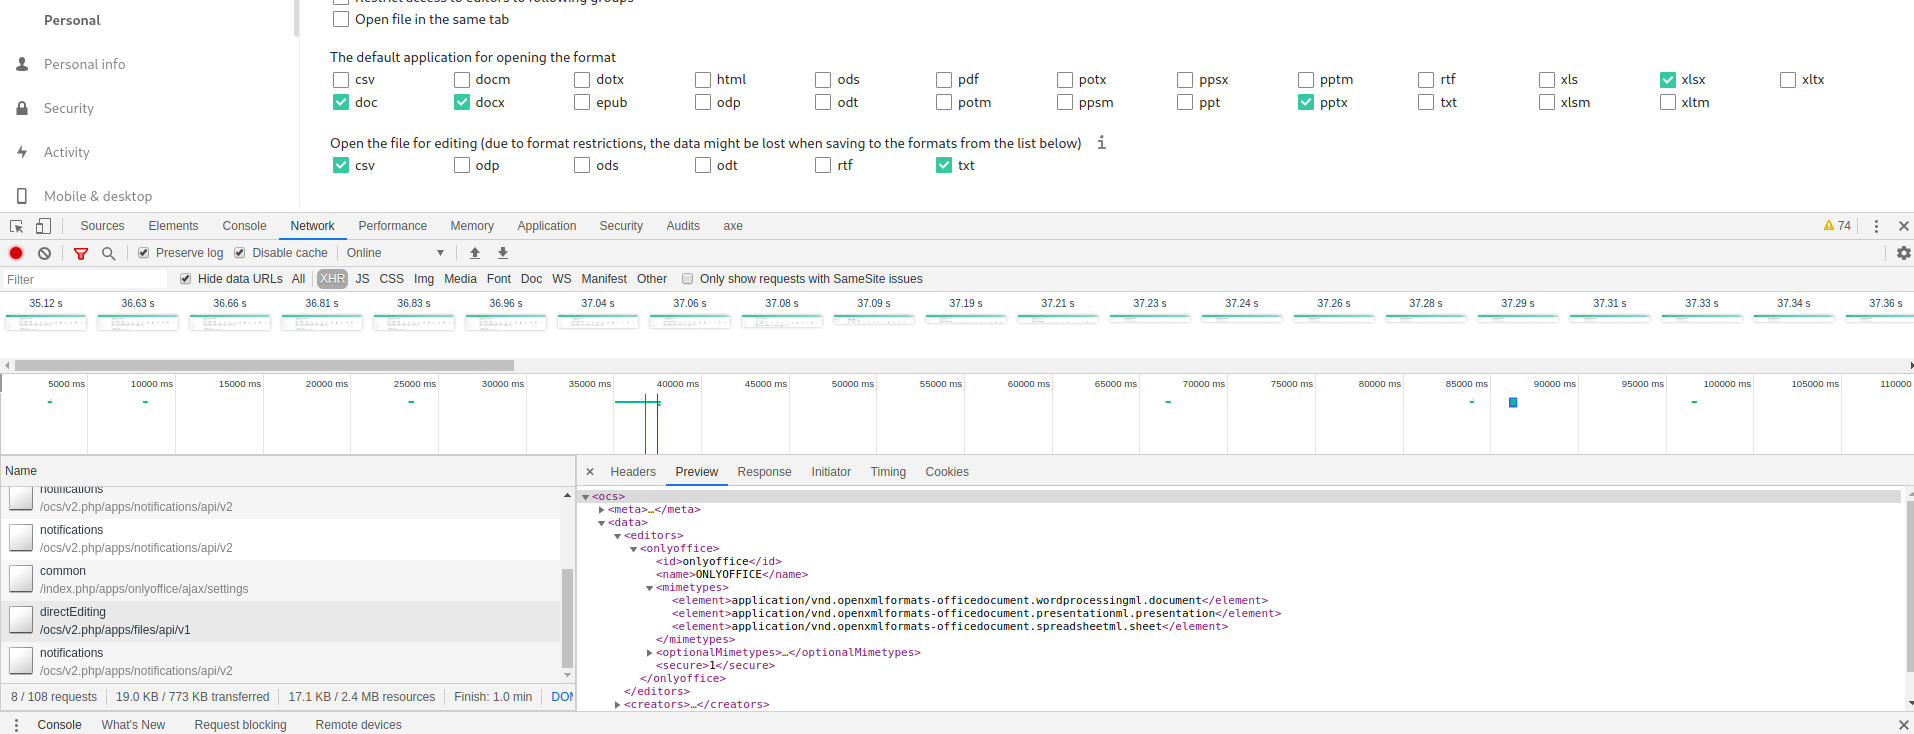This screenshot has width=1914, height=734.
Task: Open network settings gear icon
Action: coord(1903,253)
